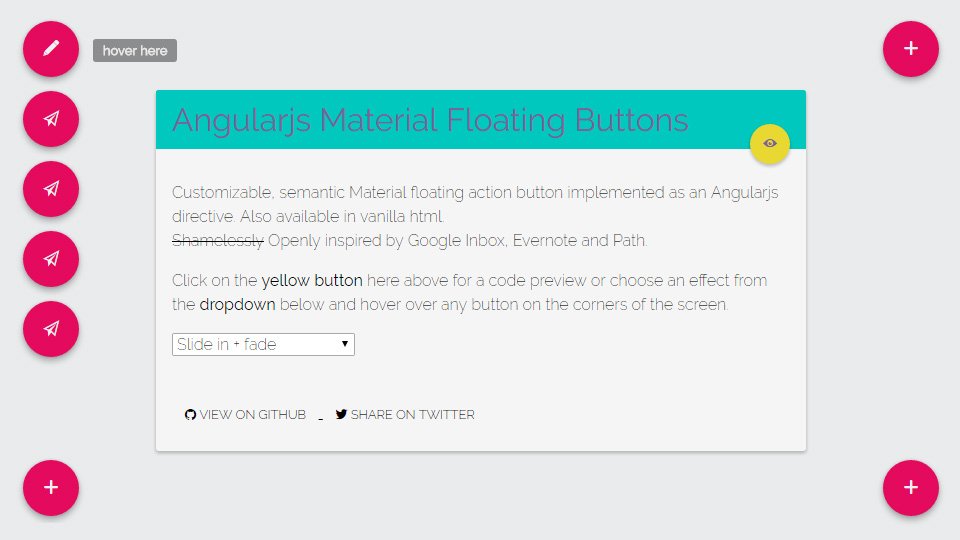Open the top-right plus floating button

point(910,49)
